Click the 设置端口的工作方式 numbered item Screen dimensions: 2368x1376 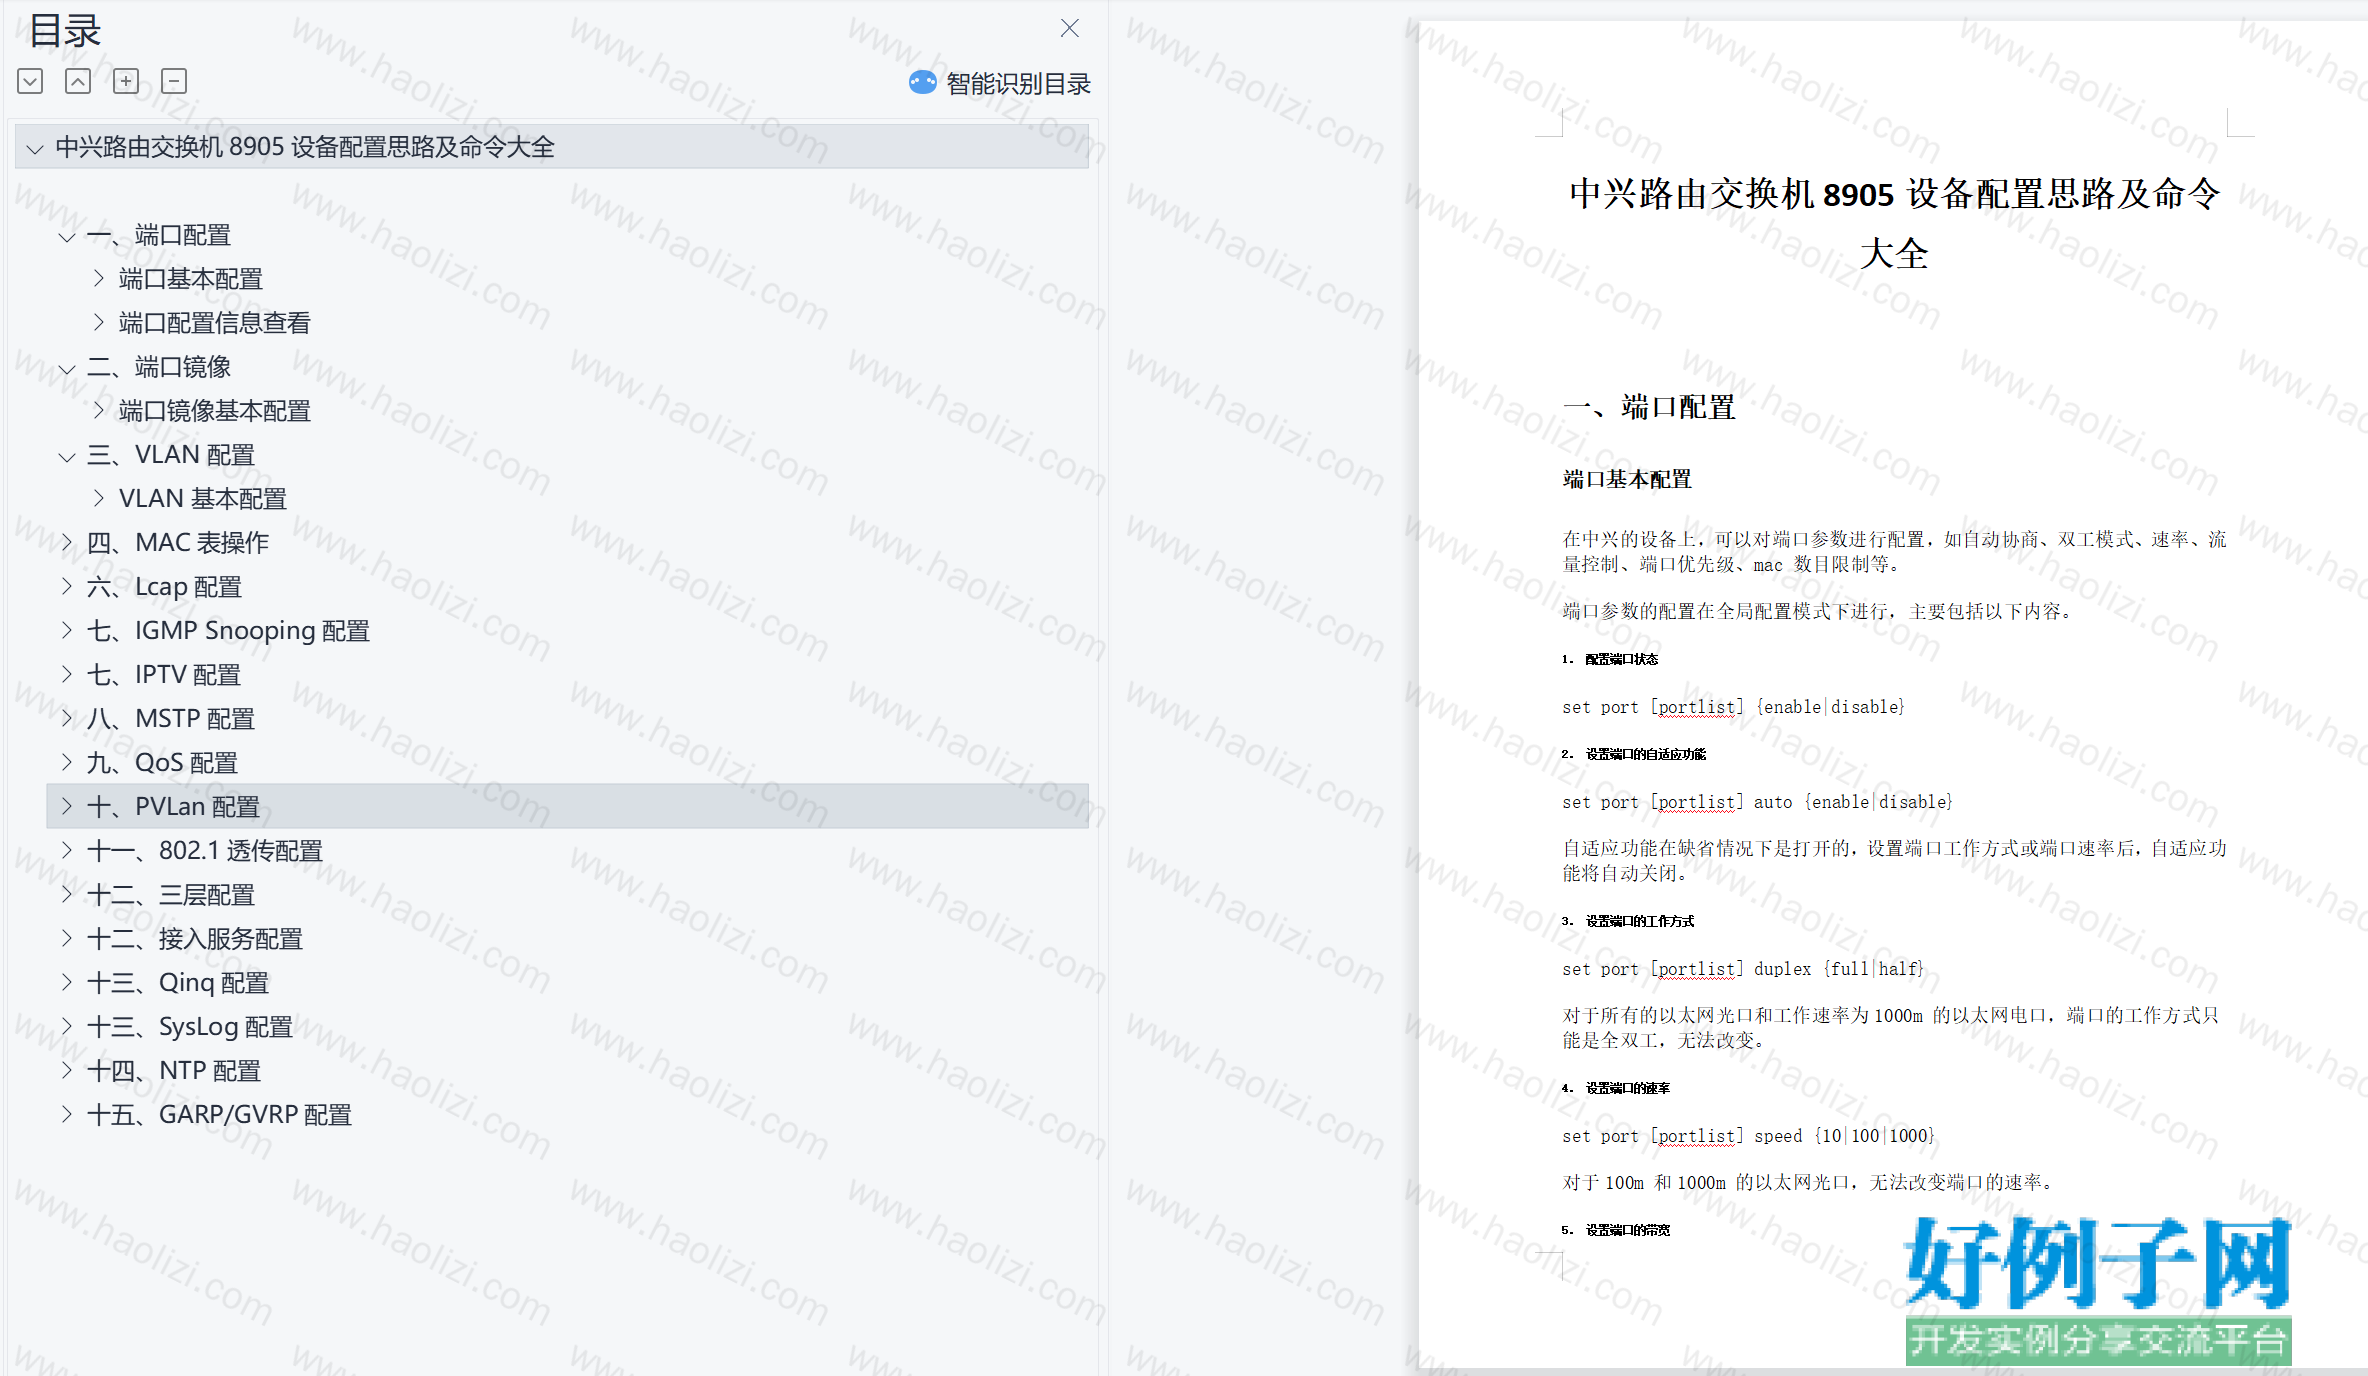[1628, 921]
